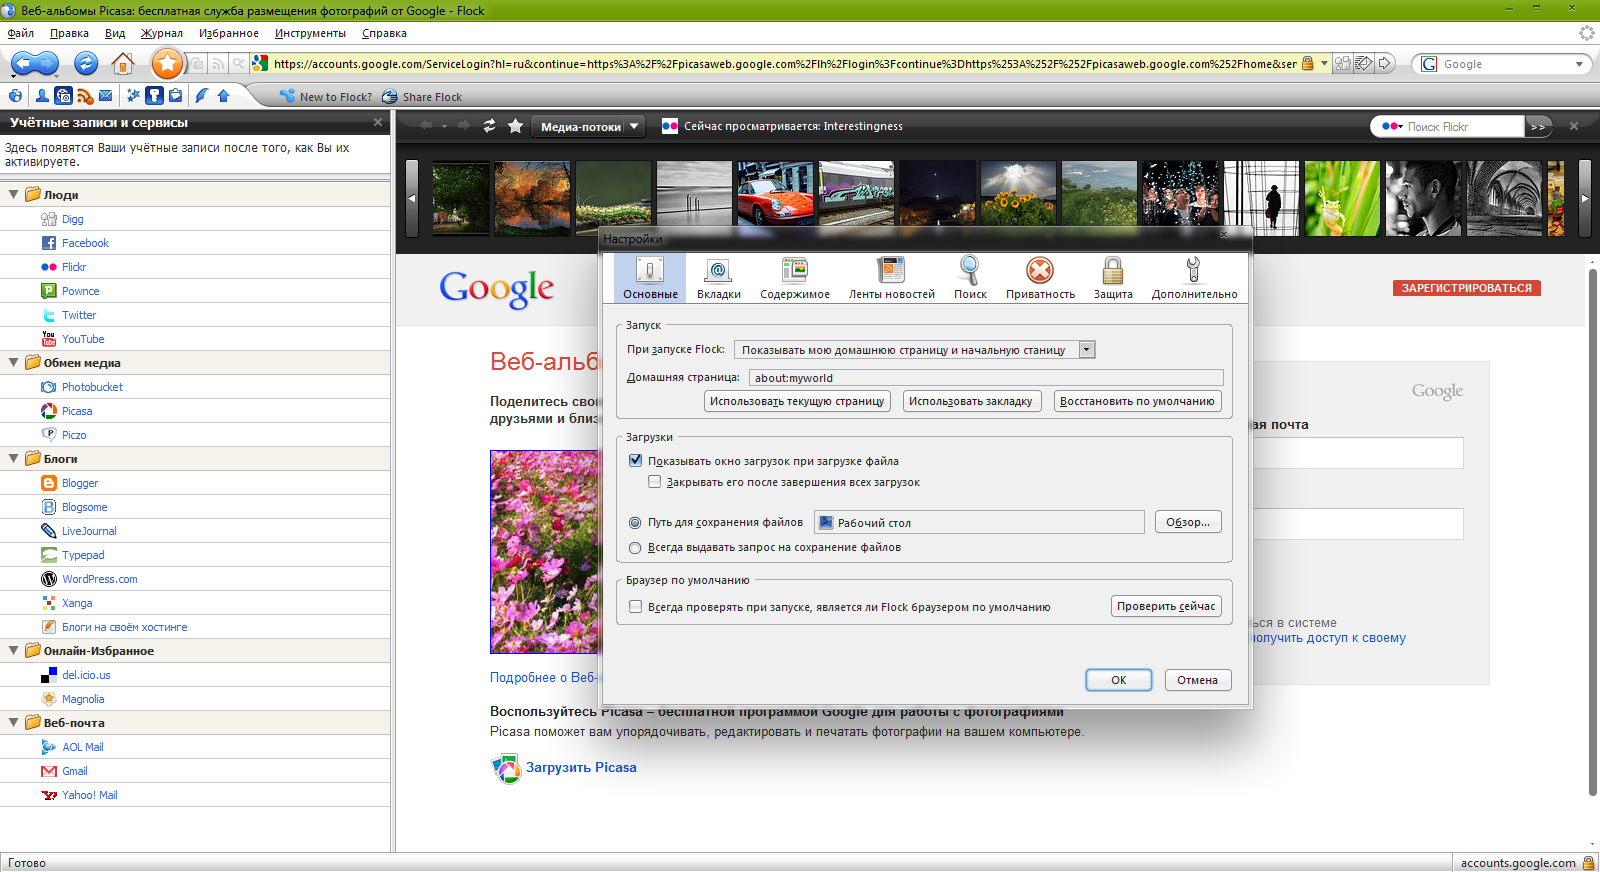Toggle Показывать окно загрузок checkbox
The width and height of the screenshot is (1600, 872).
(635, 461)
